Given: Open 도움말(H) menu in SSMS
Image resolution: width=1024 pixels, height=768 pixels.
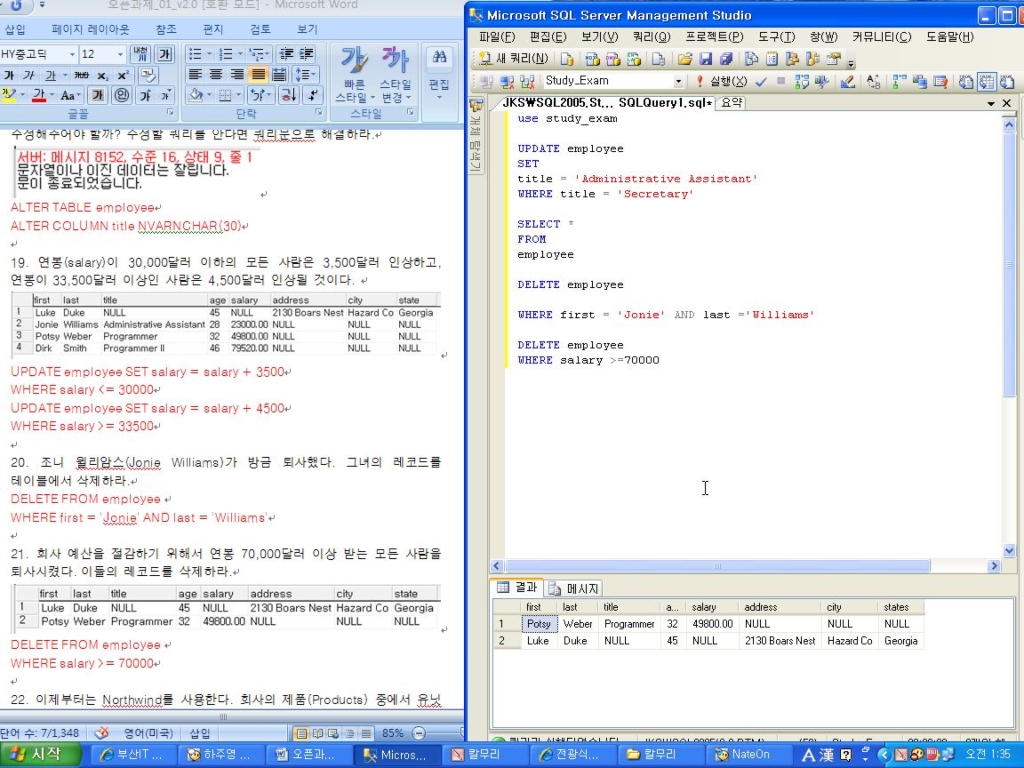Looking at the screenshot, I should [x=950, y=37].
